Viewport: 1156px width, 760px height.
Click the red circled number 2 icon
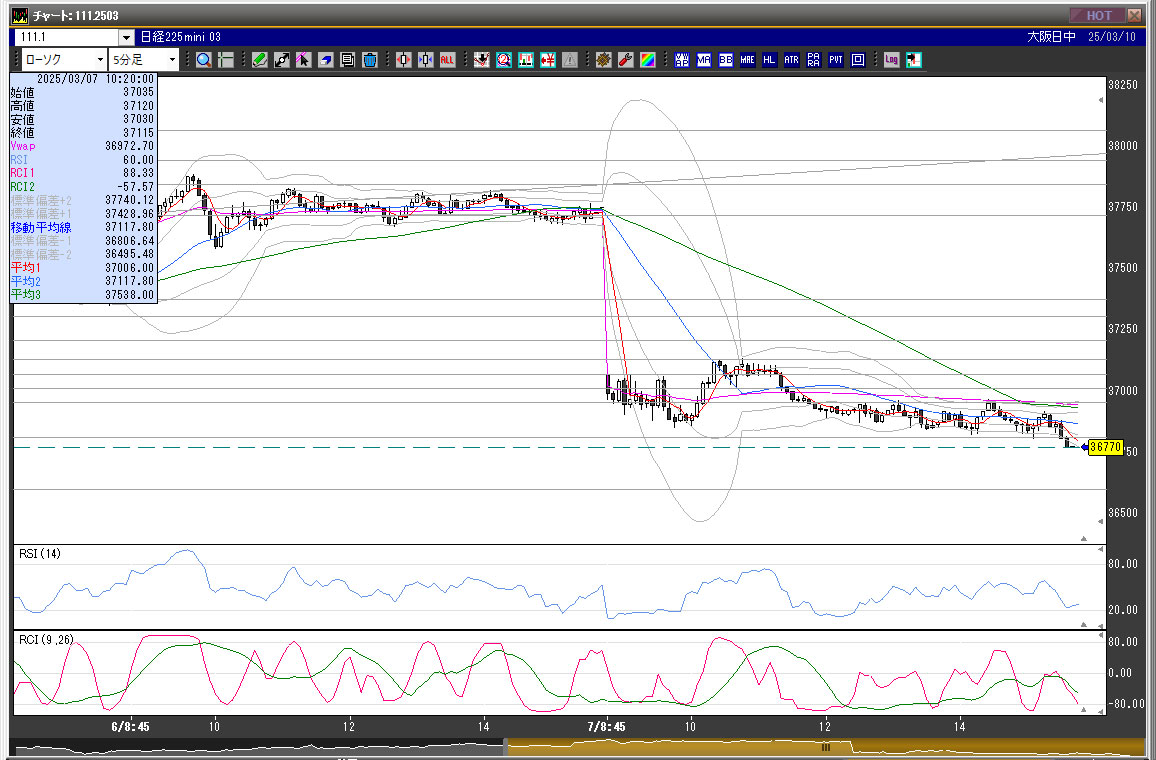pos(504,60)
